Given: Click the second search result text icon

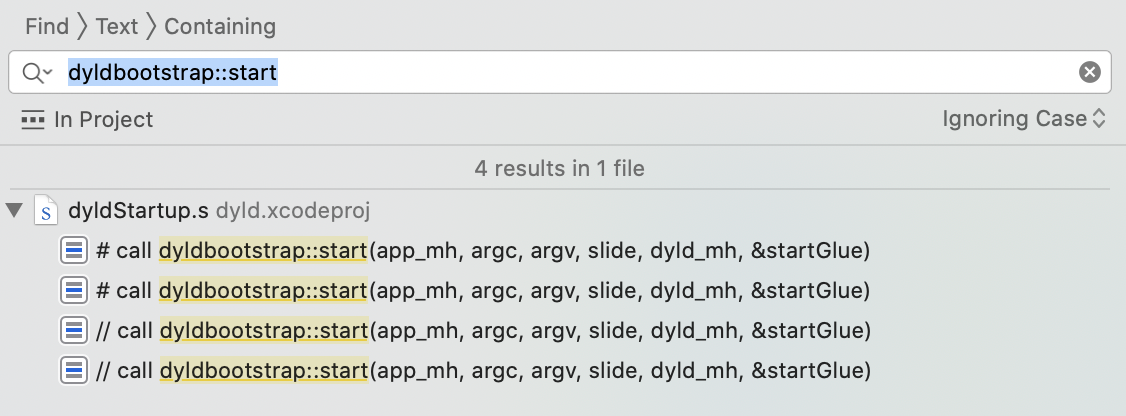Looking at the screenshot, I should [x=73, y=290].
